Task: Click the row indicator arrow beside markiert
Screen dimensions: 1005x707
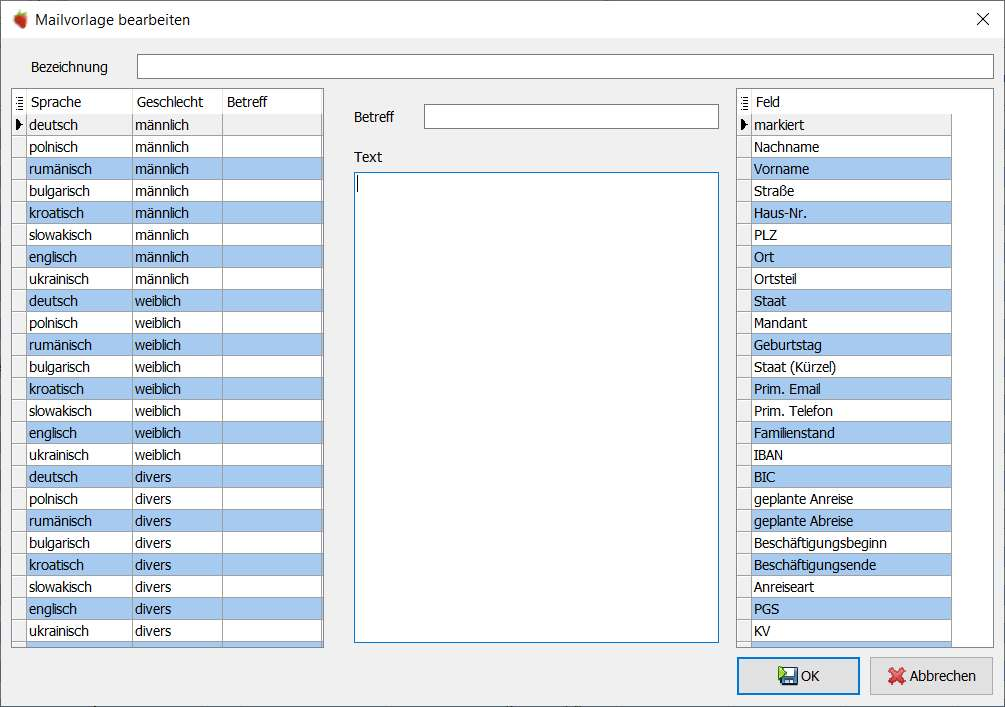Action: tap(744, 125)
